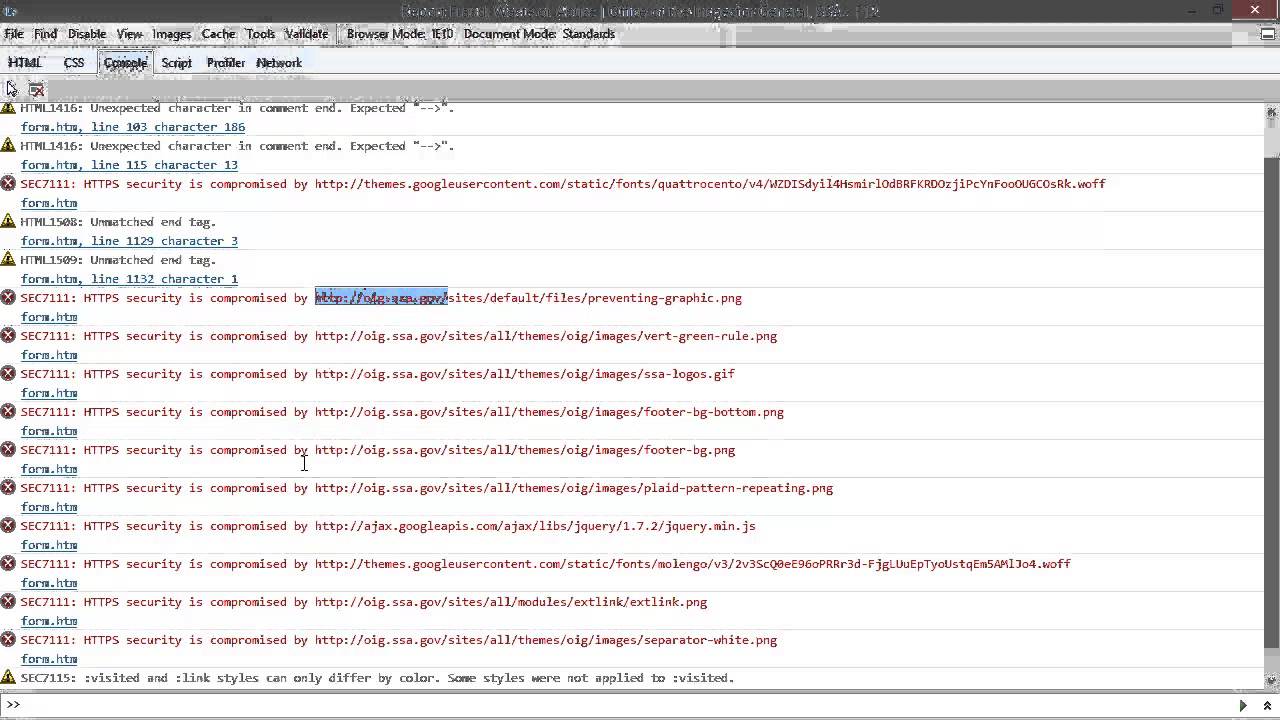1280x720 pixels.
Task: Open the Tools menu
Action: 260,34
